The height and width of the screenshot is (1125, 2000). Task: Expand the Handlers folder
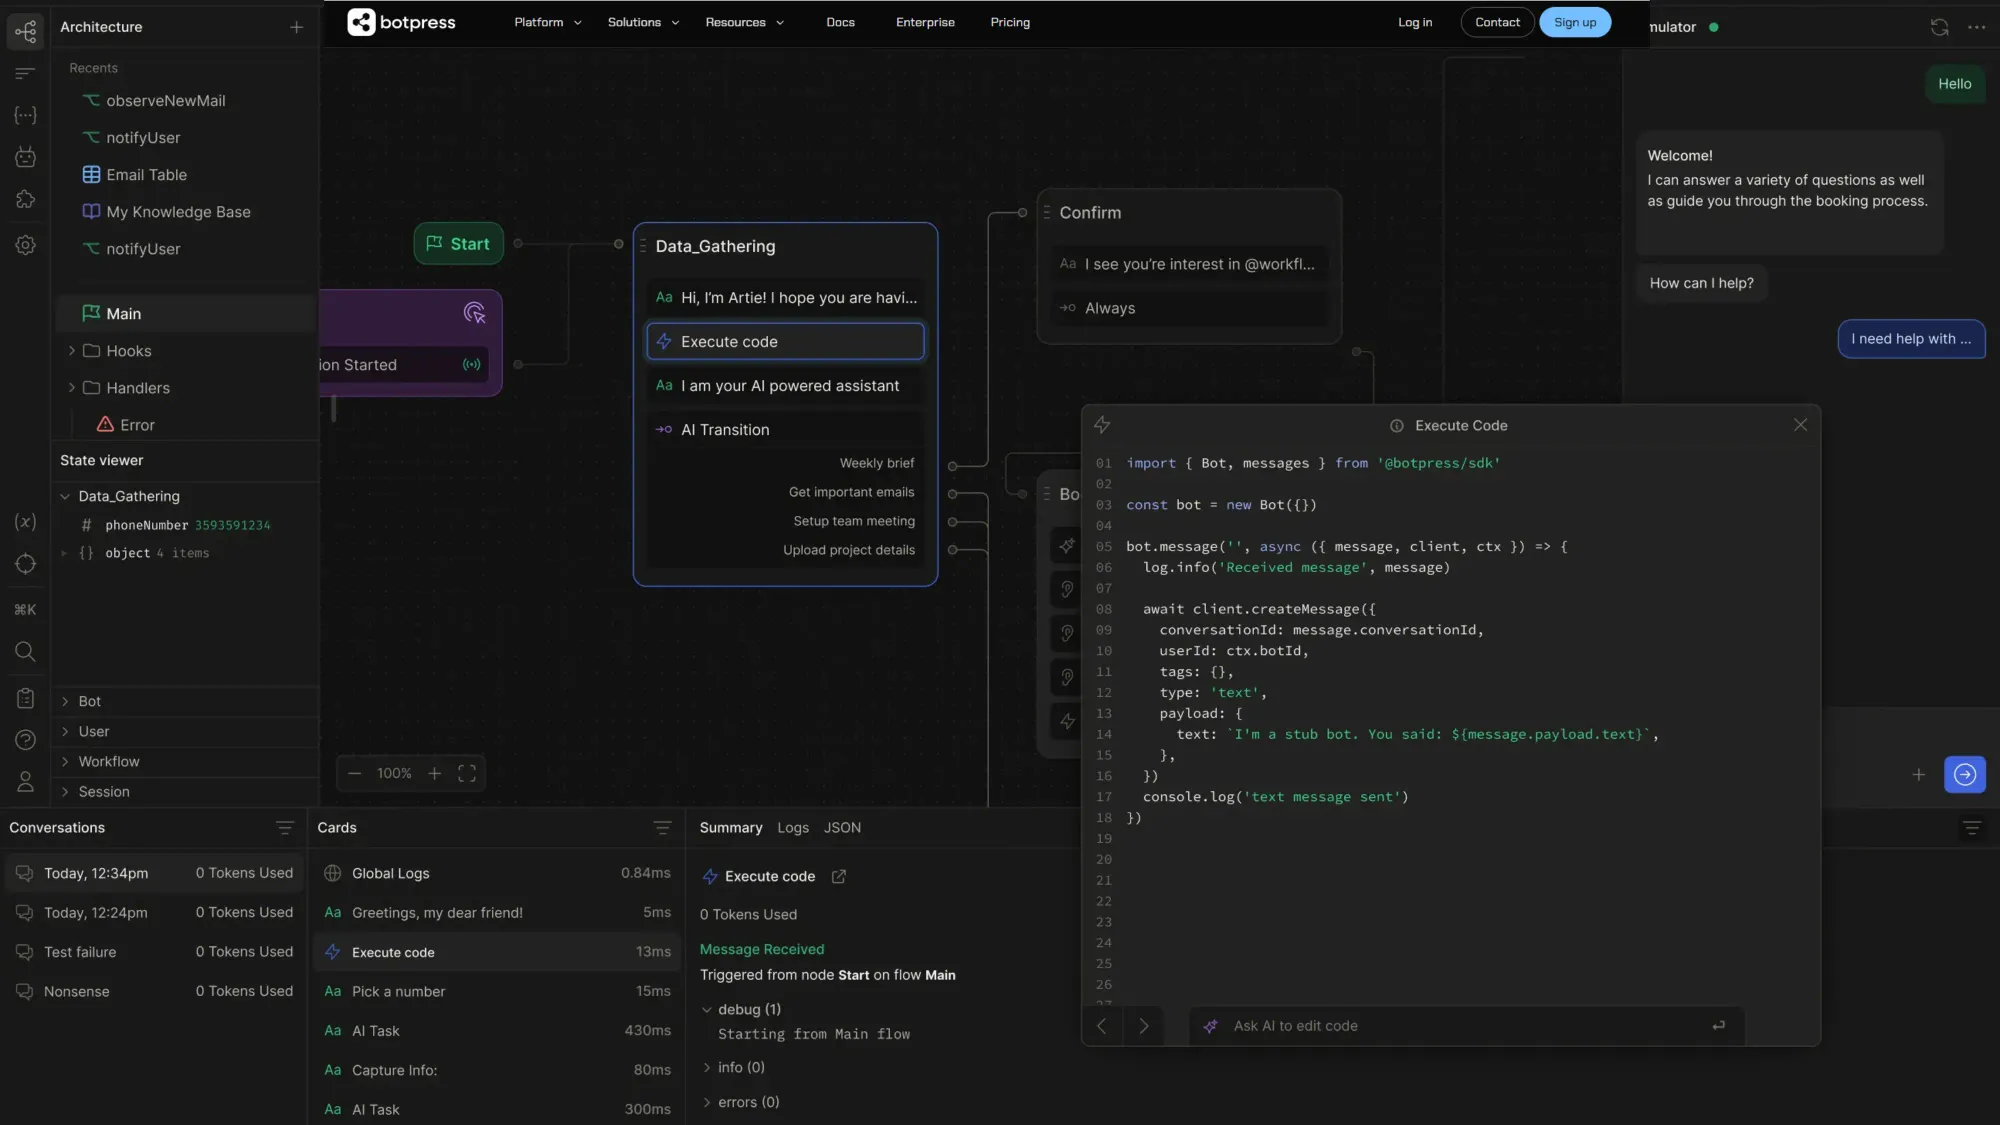(72, 388)
